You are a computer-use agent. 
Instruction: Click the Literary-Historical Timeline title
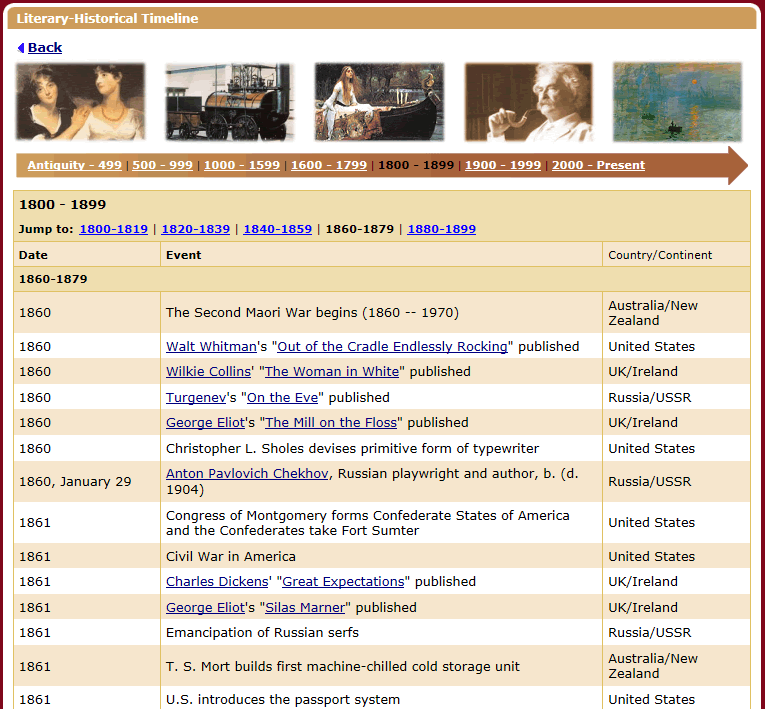[x=107, y=18]
